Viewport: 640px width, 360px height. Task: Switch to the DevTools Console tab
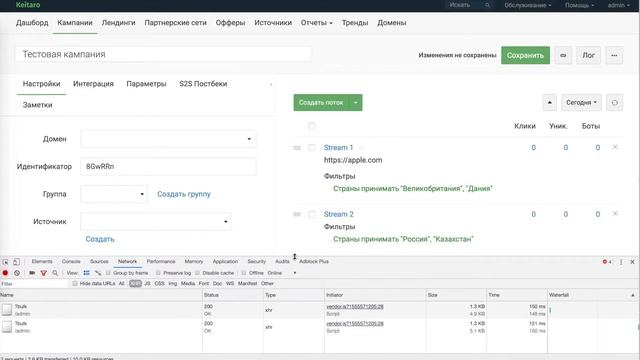[x=71, y=262]
